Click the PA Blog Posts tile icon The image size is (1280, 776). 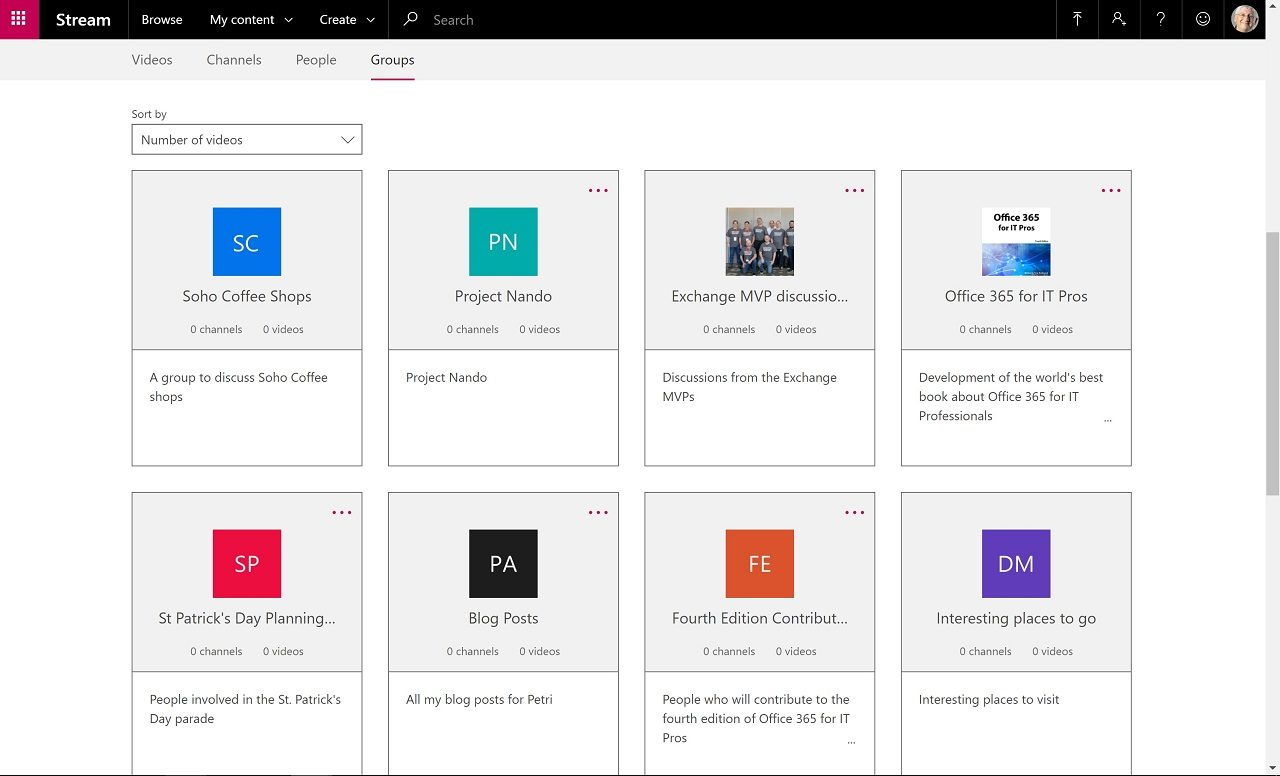(503, 564)
